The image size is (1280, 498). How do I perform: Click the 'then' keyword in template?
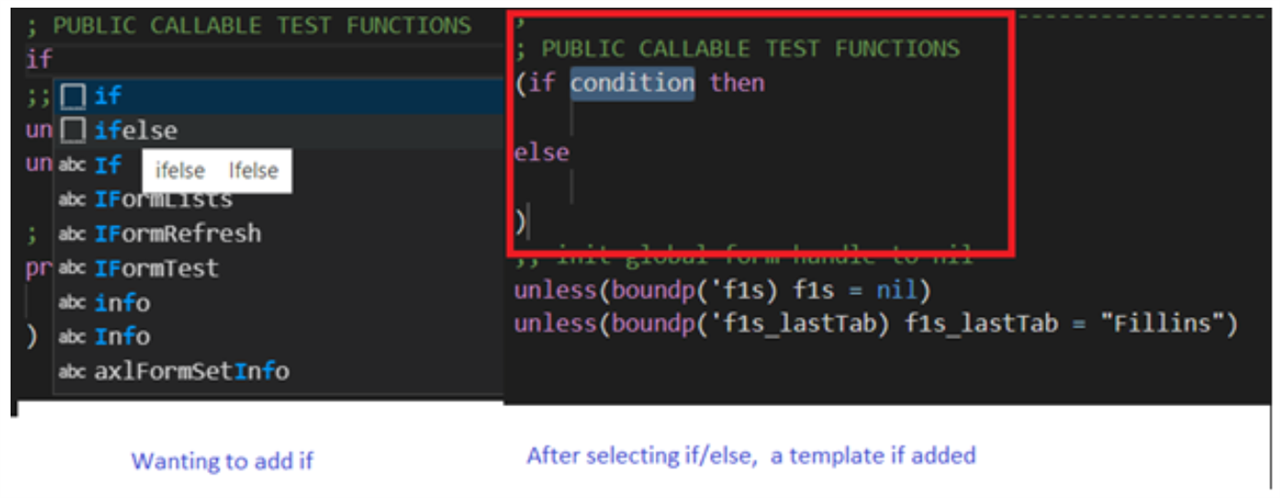(x=737, y=83)
